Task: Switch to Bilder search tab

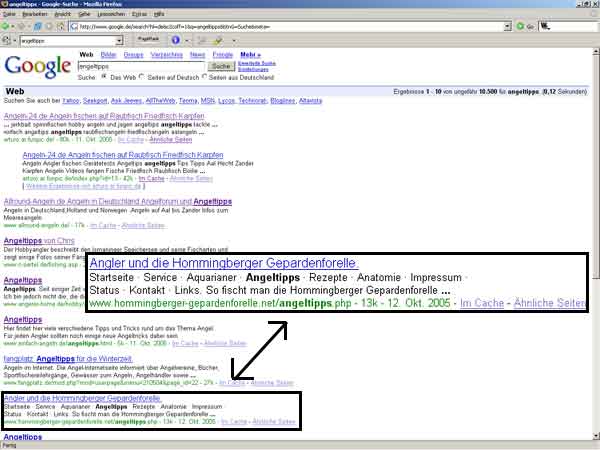Action: pyautogui.click(x=108, y=55)
